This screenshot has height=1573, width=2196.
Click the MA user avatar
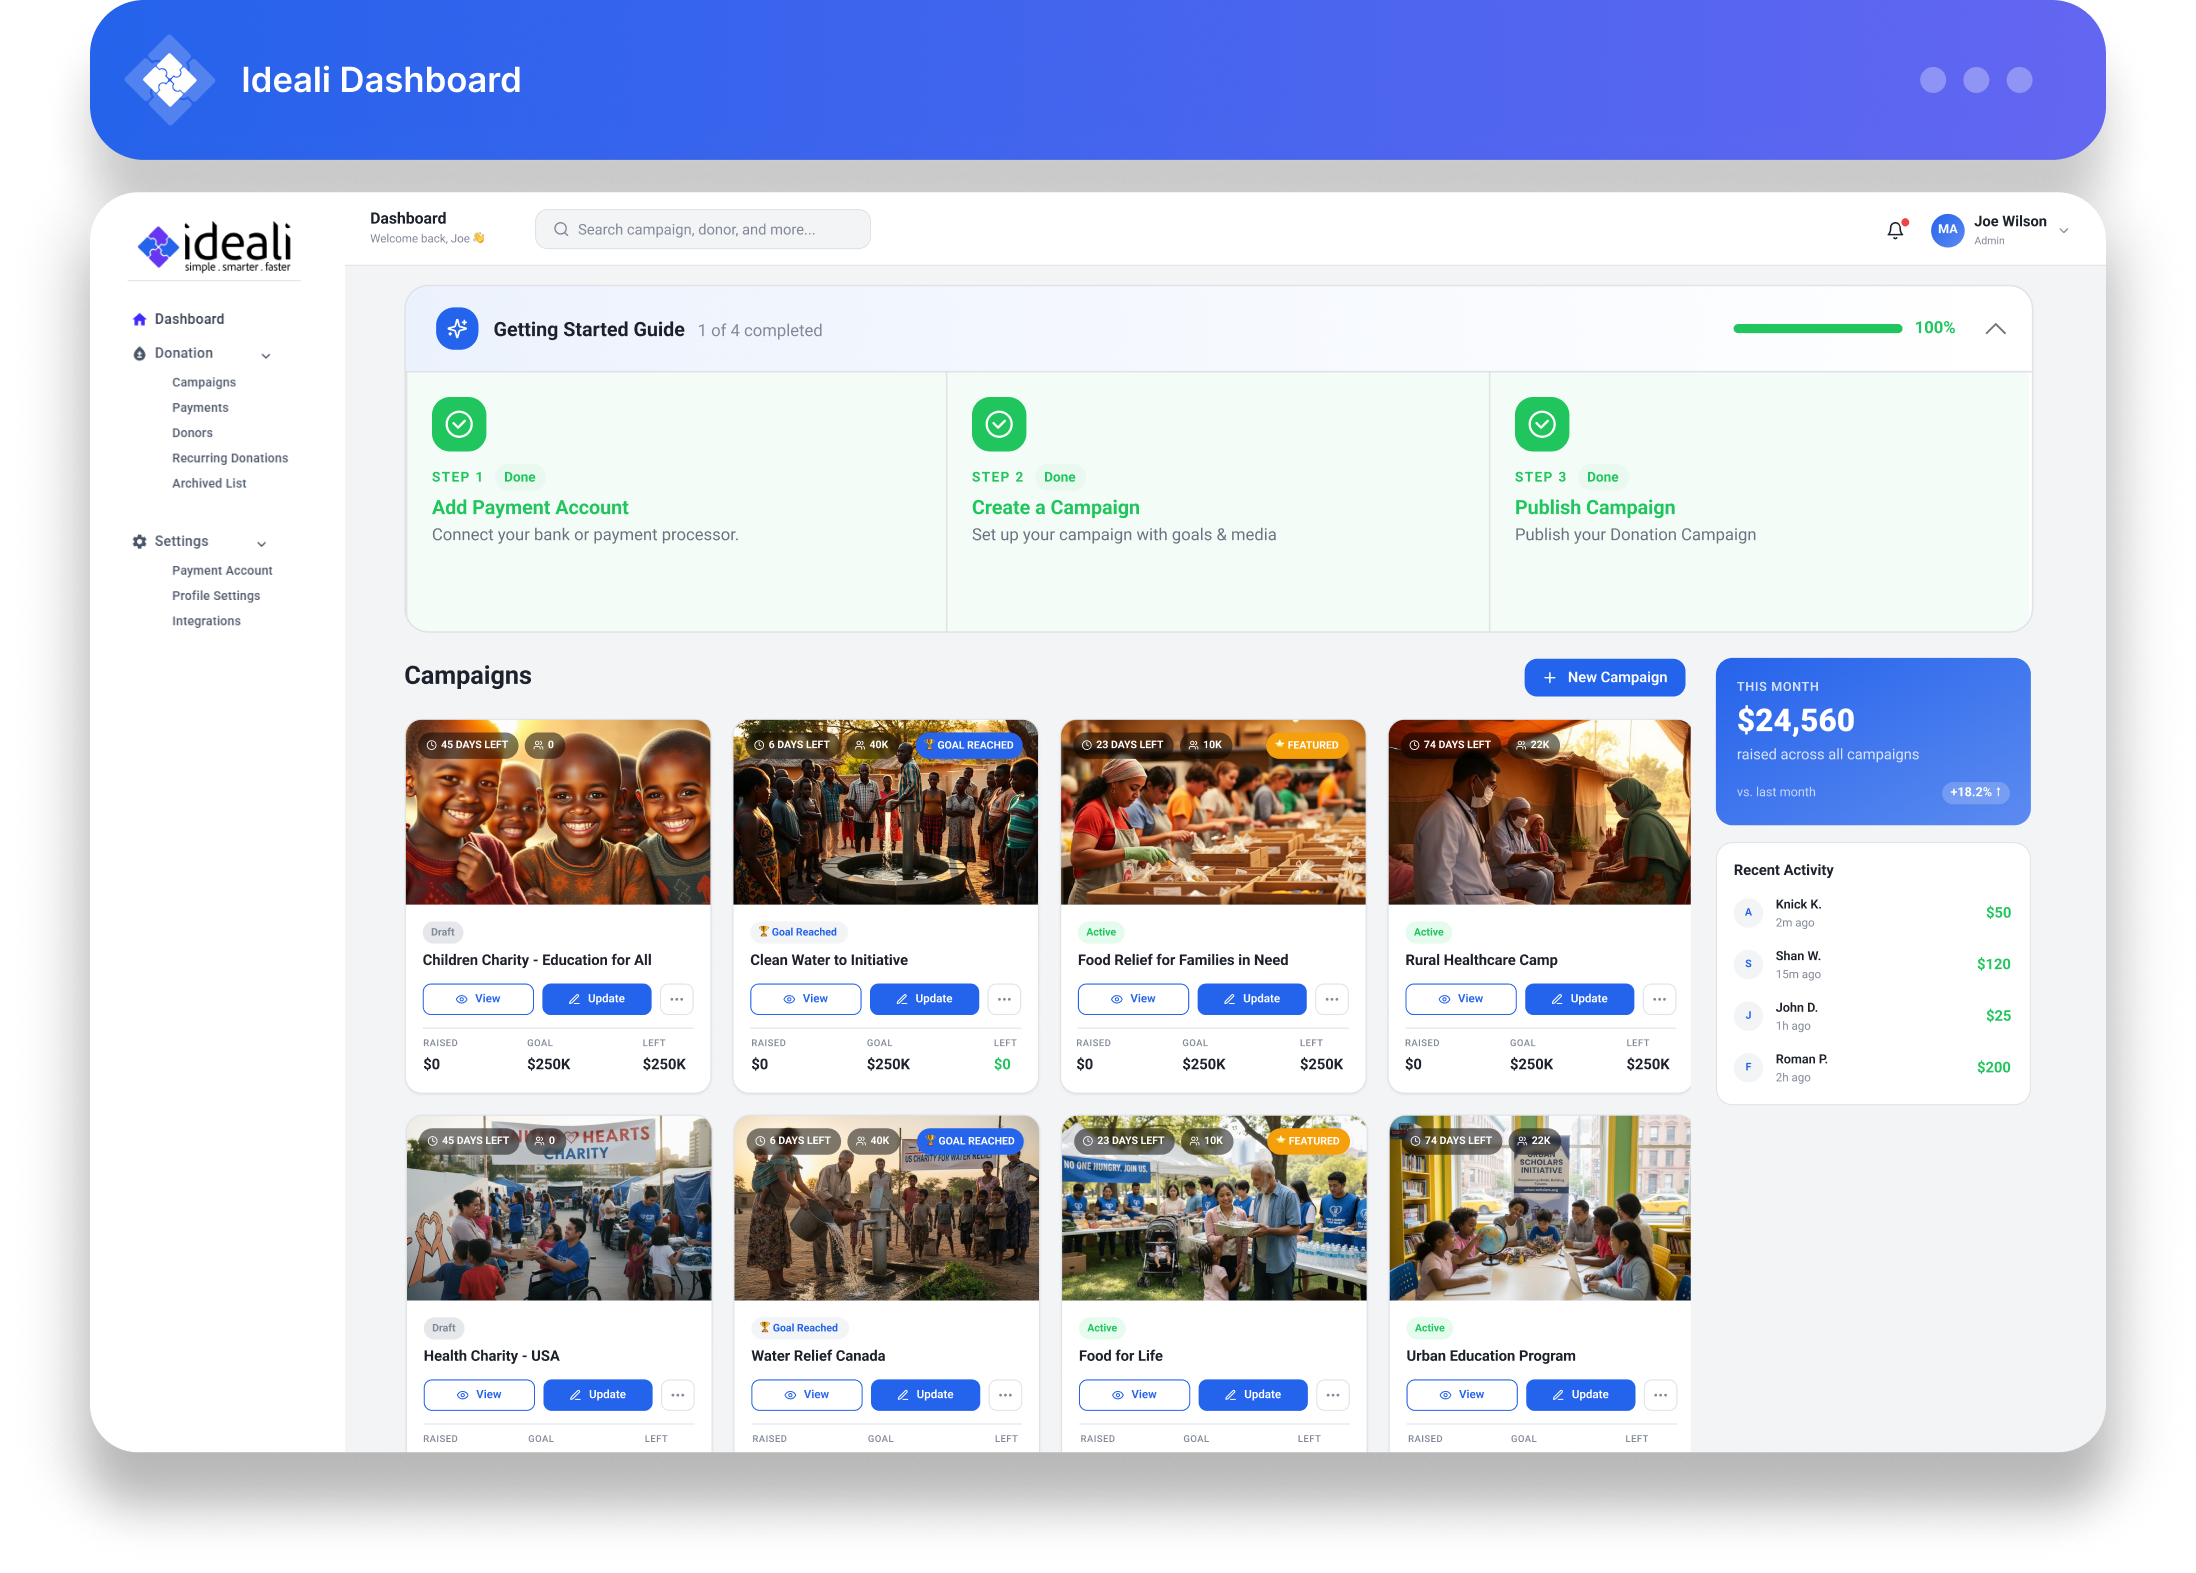coord(1946,230)
